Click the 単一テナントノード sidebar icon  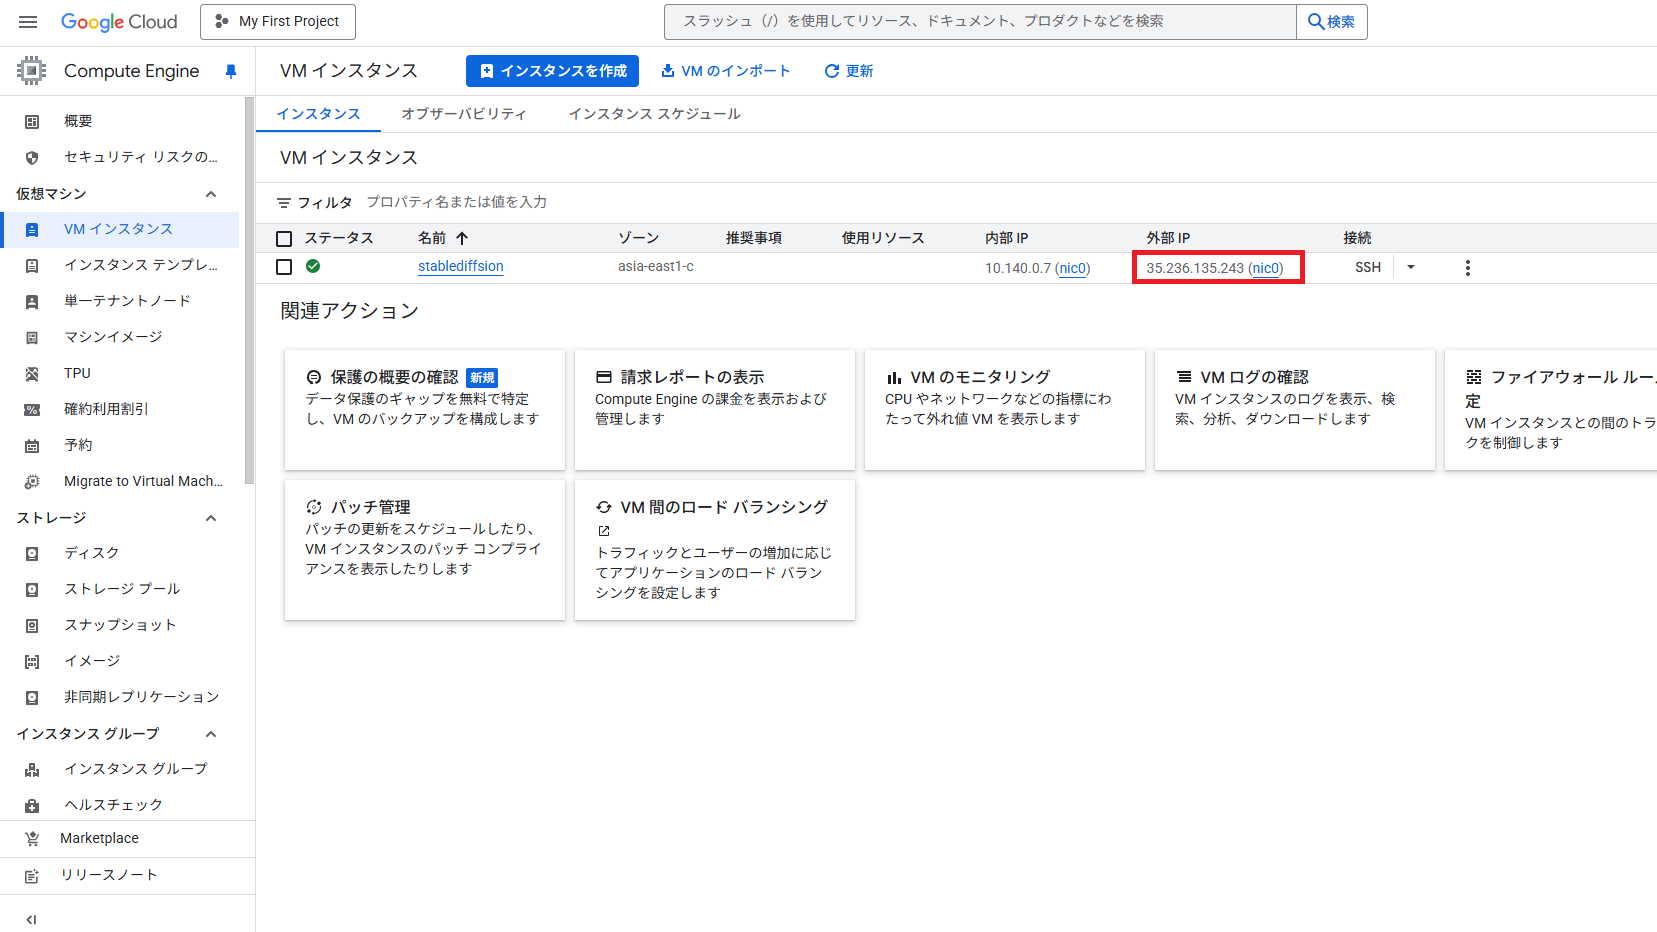coord(32,301)
